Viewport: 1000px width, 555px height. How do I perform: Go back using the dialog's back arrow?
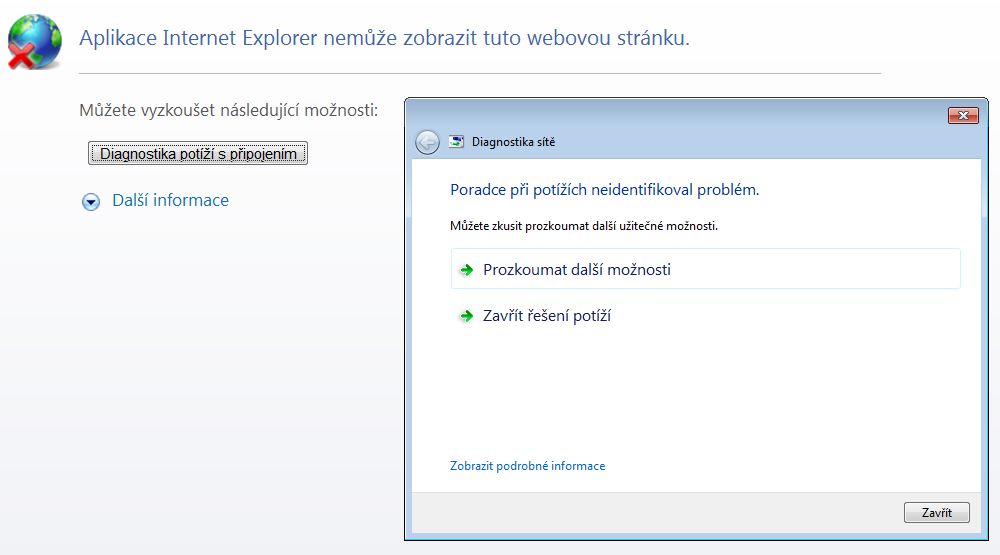click(x=427, y=142)
